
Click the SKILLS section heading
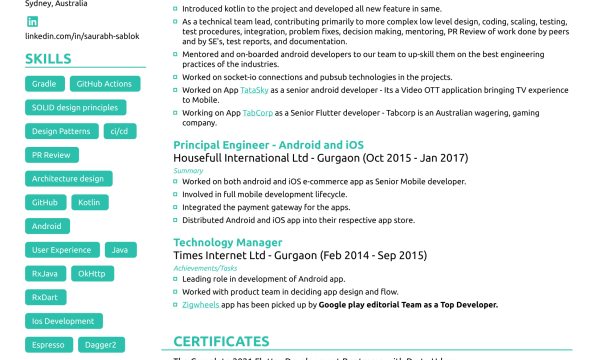coord(48,59)
